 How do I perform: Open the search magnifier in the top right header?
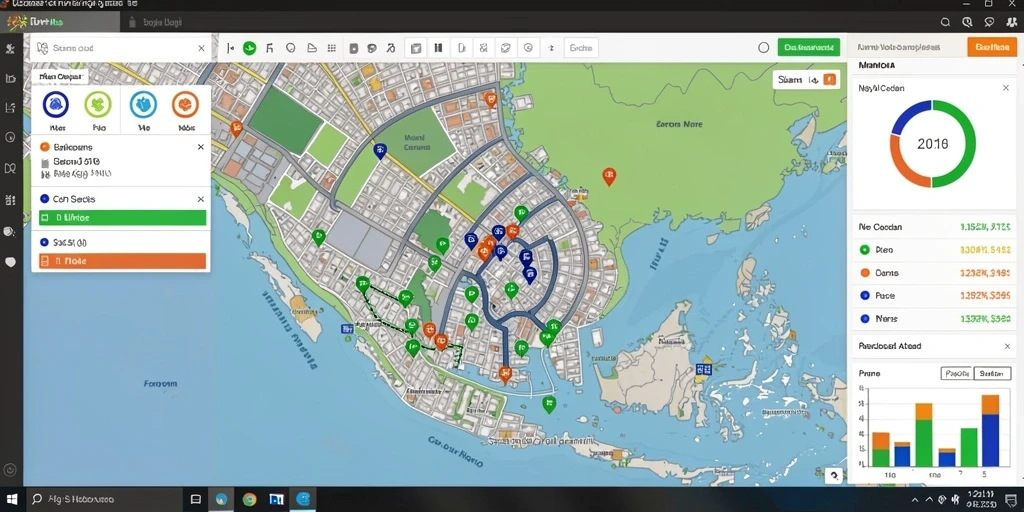[945, 22]
